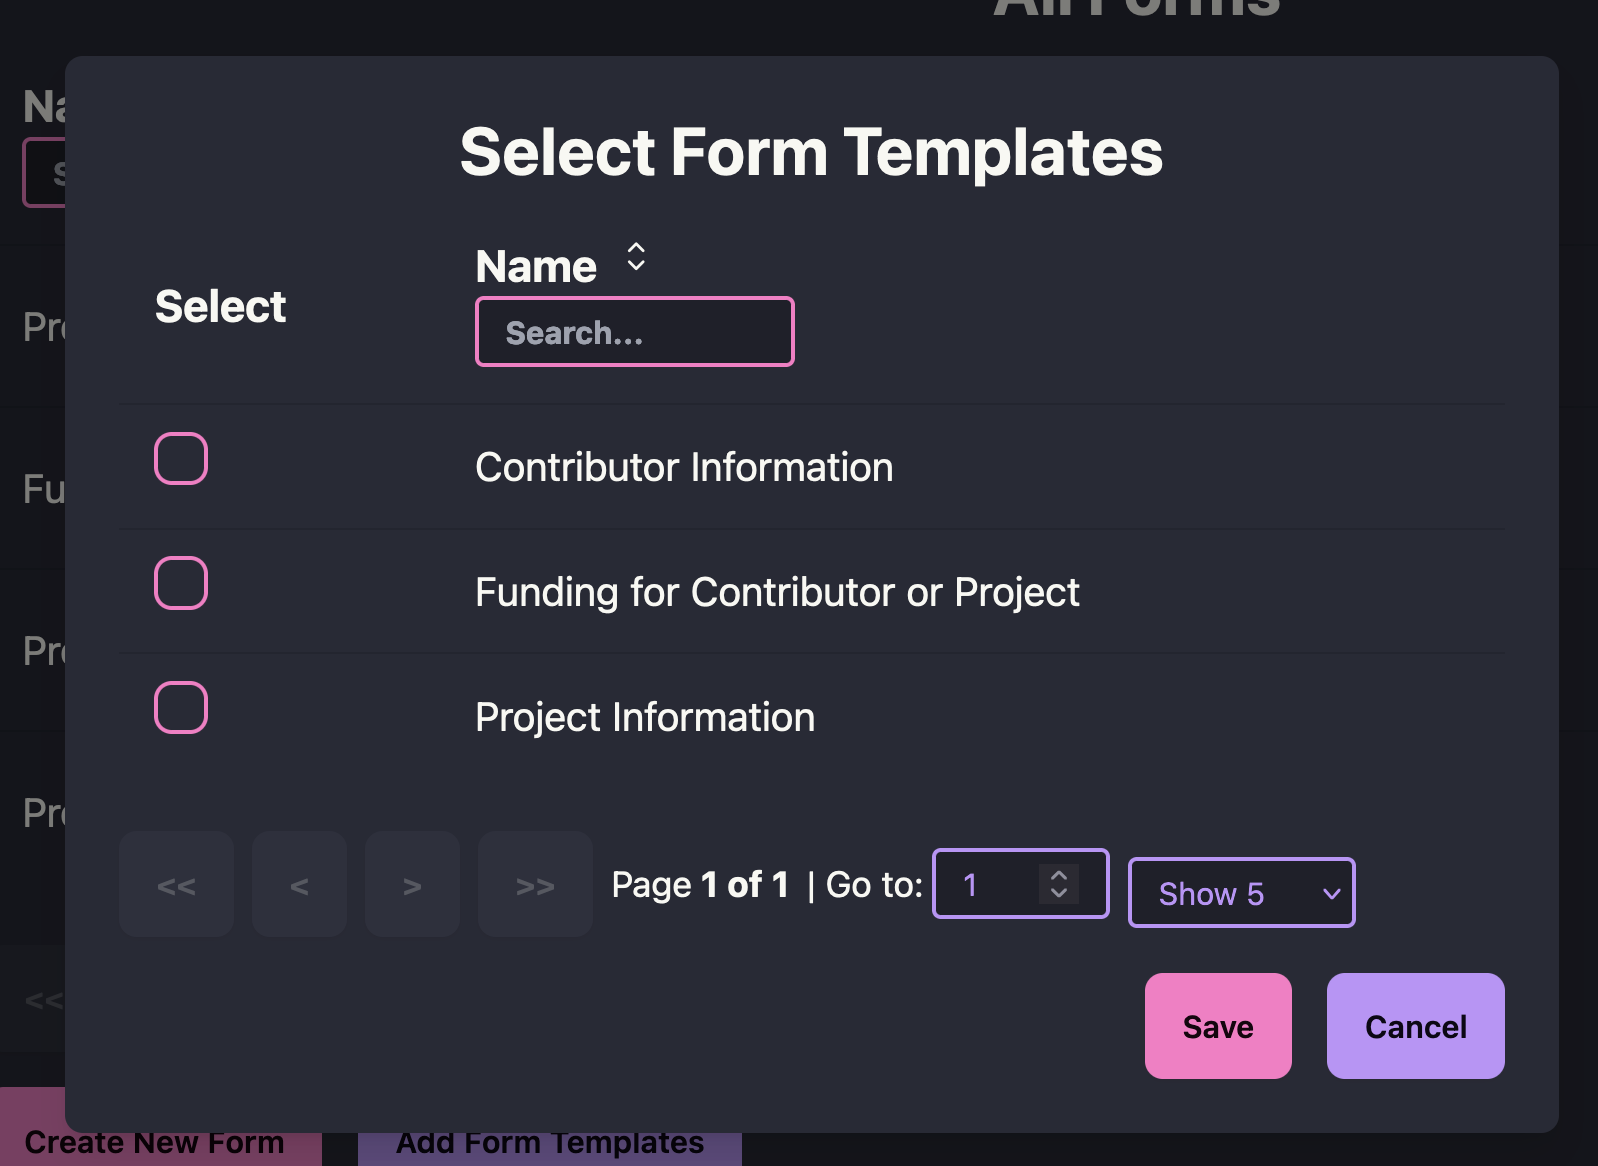Tick the Funding for Contributor or Project checkbox
This screenshot has height=1166, width=1598.
click(181, 583)
